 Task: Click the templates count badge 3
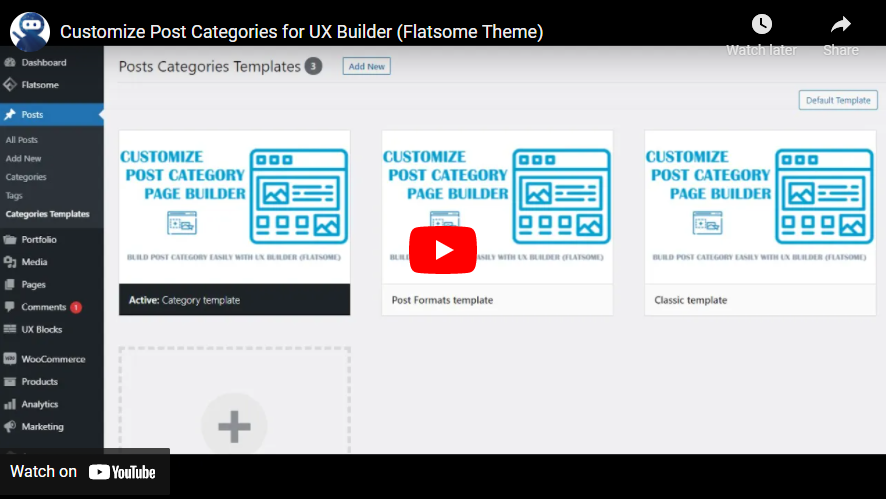pos(313,66)
